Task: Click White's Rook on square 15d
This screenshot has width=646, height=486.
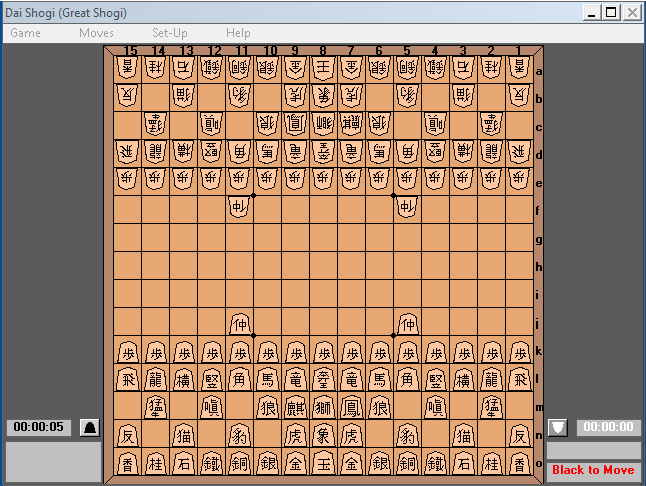Action: pos(128,152)
